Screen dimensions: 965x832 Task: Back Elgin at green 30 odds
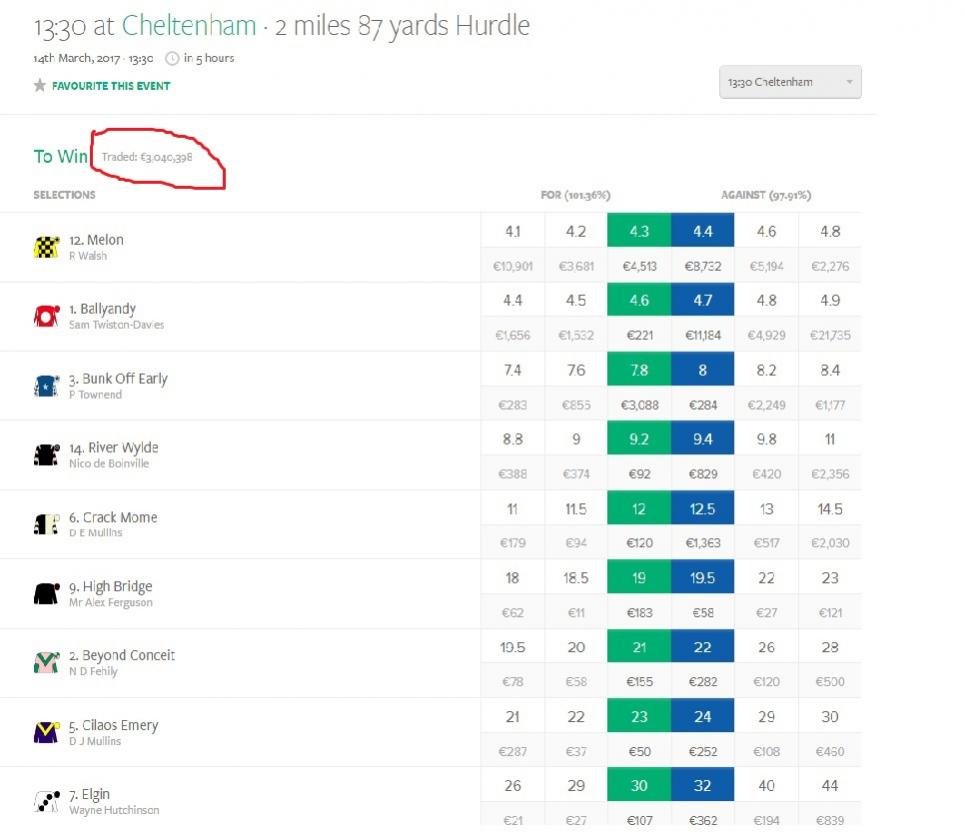coord(639,785)
